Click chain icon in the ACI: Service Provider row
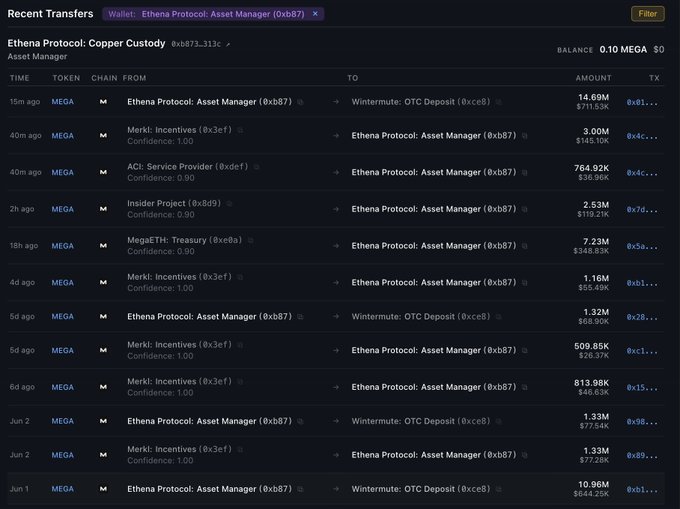Viewport: 680px width, 509px height. 103,172
